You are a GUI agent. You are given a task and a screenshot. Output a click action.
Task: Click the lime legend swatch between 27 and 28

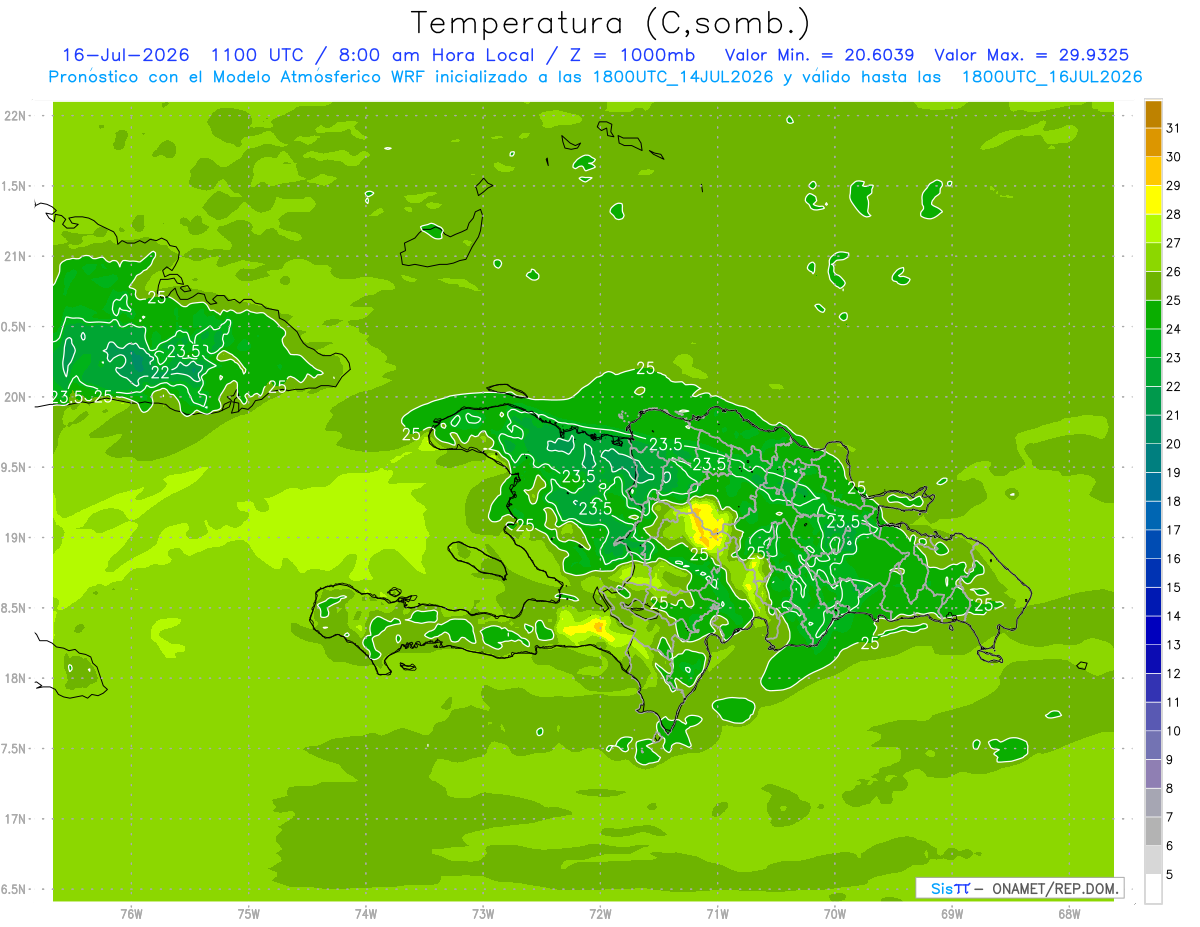[1153, 229]
